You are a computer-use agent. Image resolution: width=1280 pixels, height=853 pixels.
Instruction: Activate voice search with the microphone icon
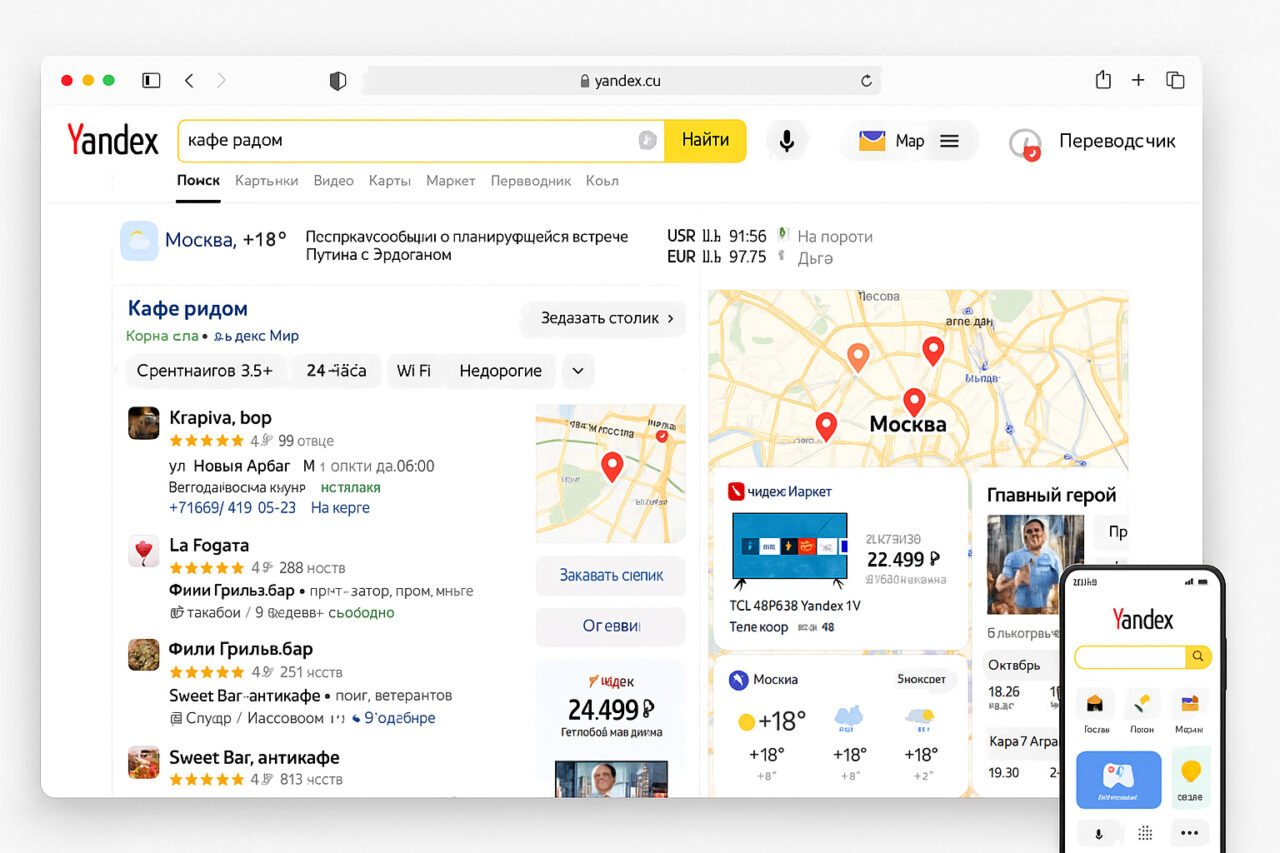coord(787,140)
